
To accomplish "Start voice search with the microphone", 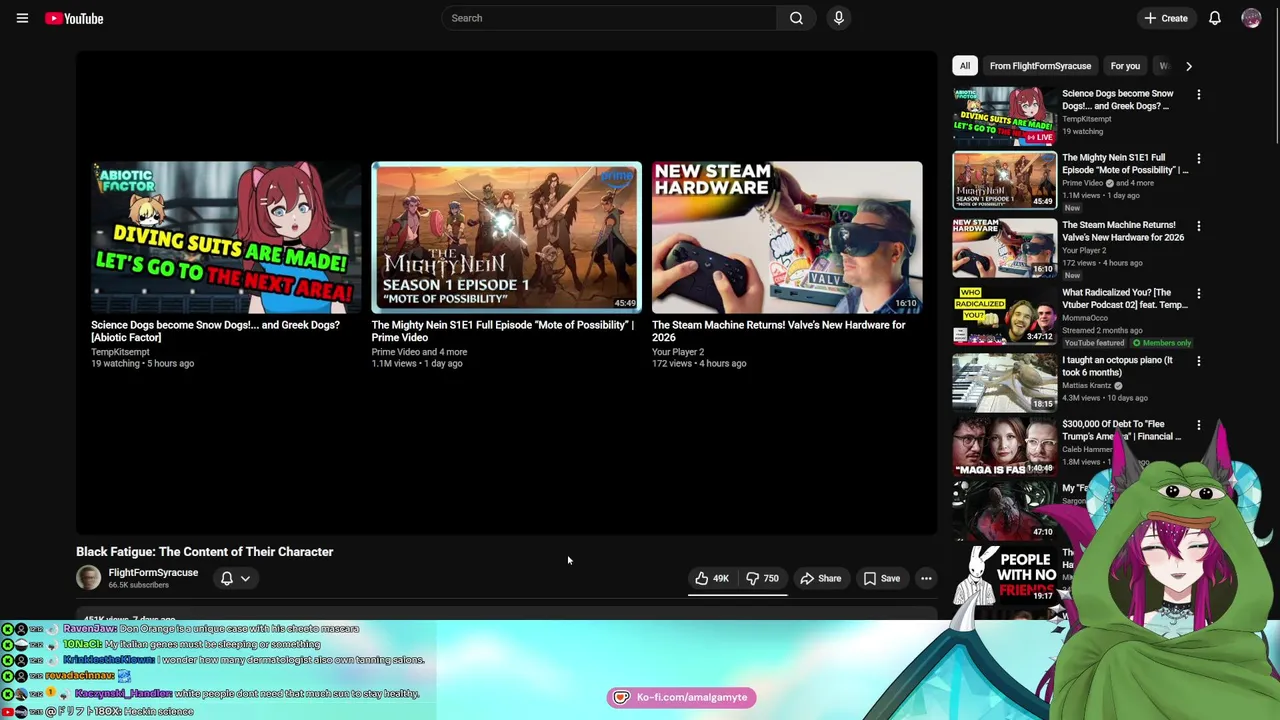I will (x=839, y=18).
